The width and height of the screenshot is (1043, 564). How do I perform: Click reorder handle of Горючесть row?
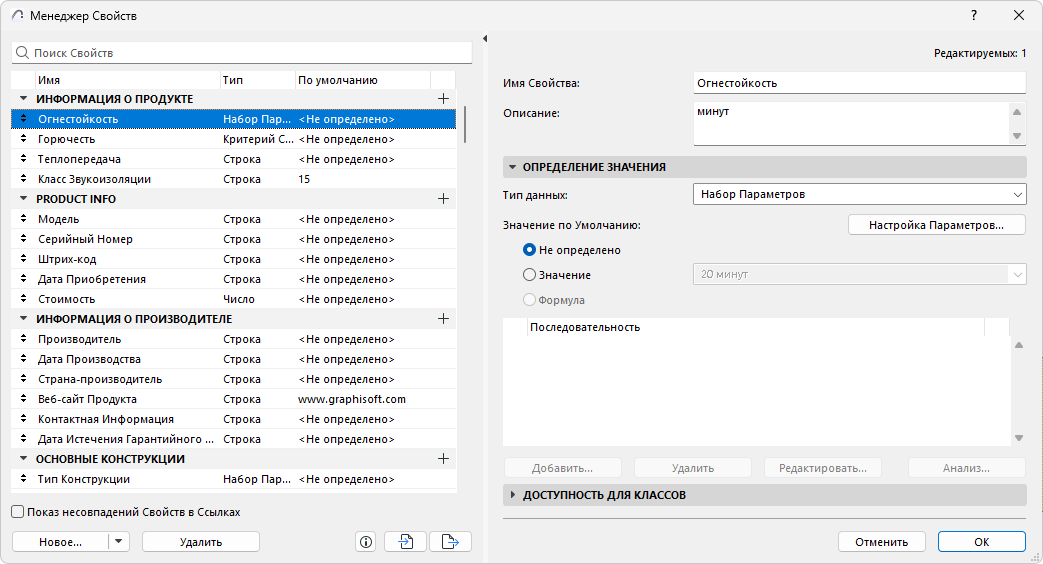click(x=23, y=139)
